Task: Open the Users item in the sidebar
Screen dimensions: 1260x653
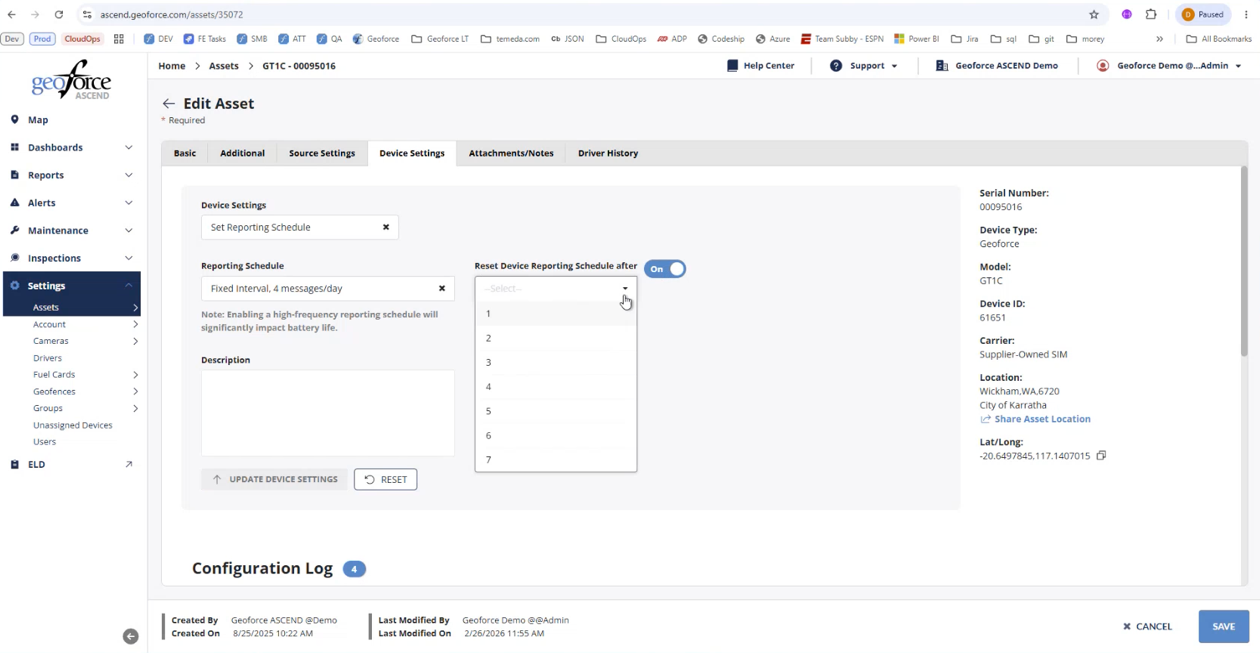Action: 44,441
